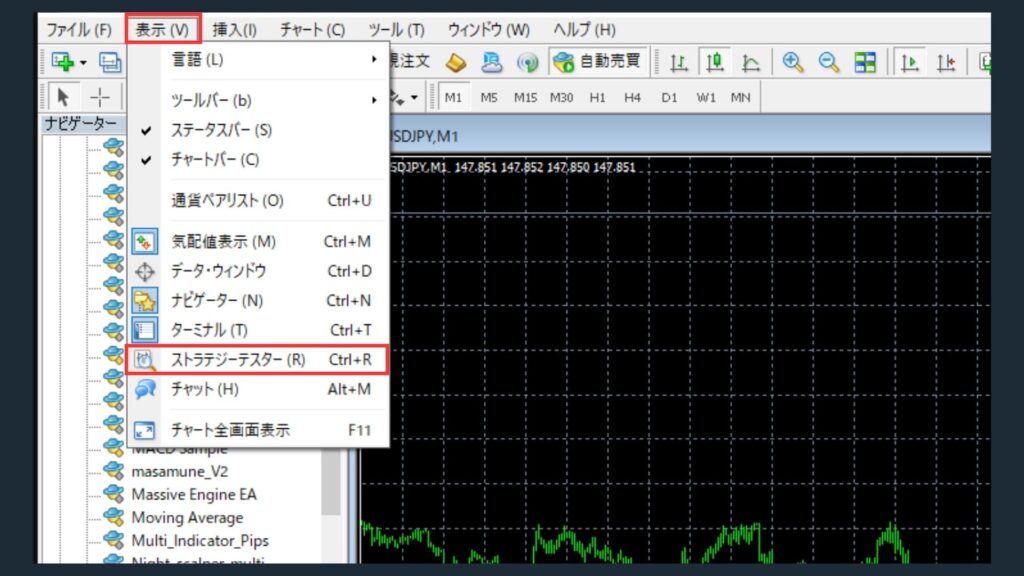Click the tile windows grid icon
The height and width of the screenshot is (576, 1024).
(x=865, y=63)
